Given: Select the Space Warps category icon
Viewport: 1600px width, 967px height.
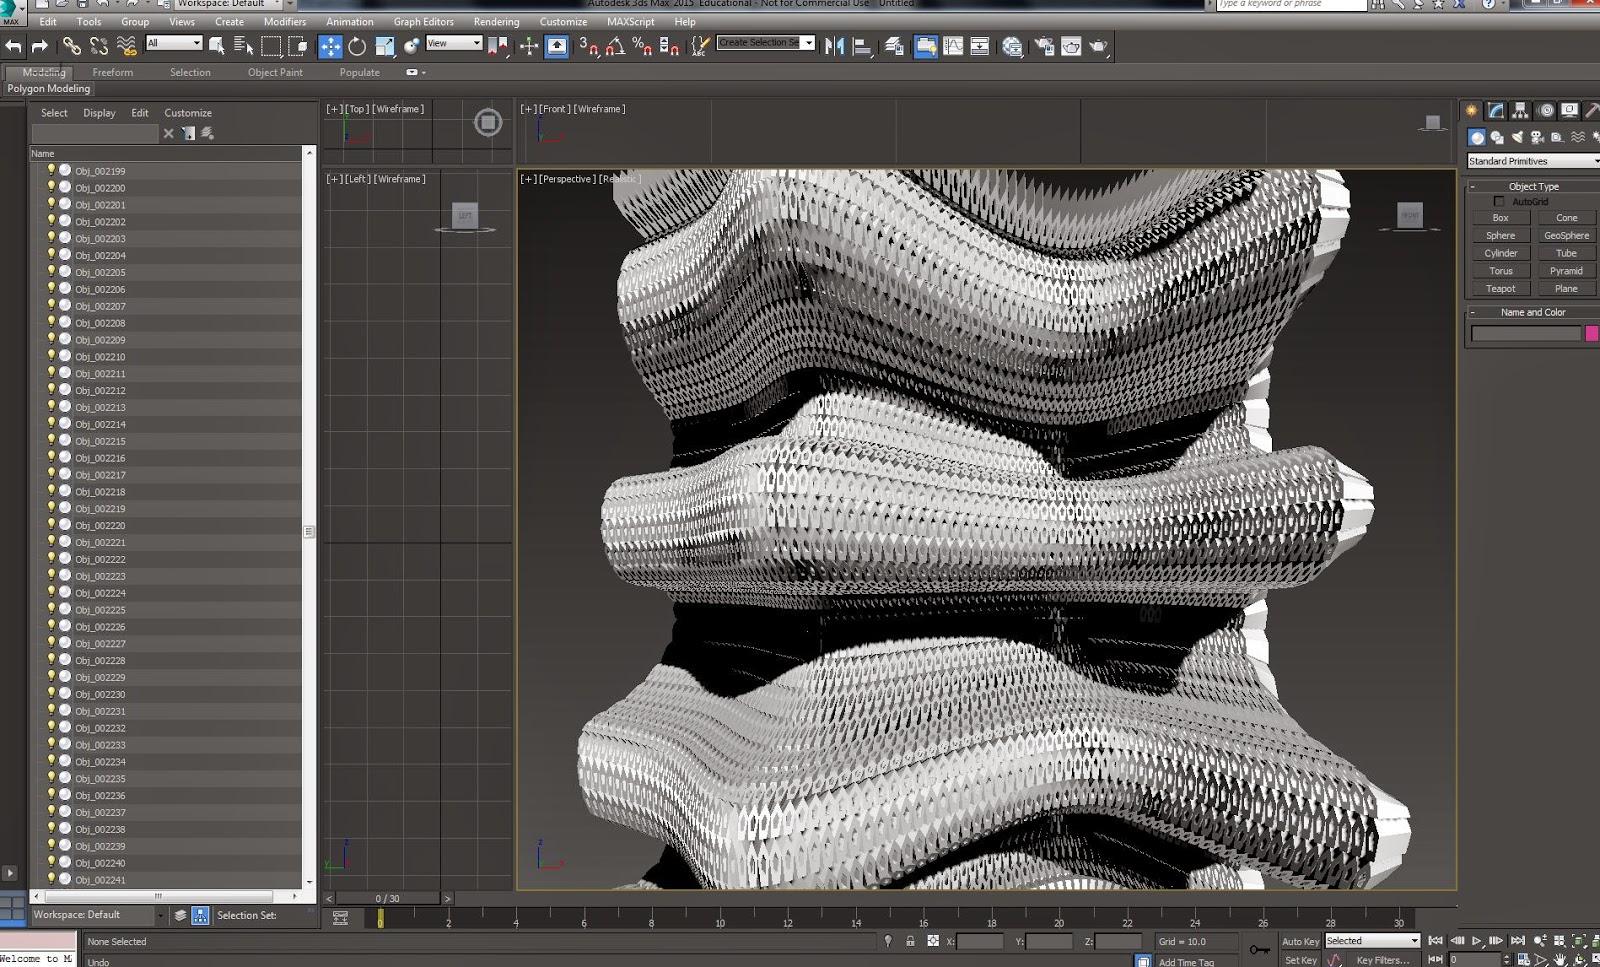Looking at the screenshot, I should coord(1578,137).
